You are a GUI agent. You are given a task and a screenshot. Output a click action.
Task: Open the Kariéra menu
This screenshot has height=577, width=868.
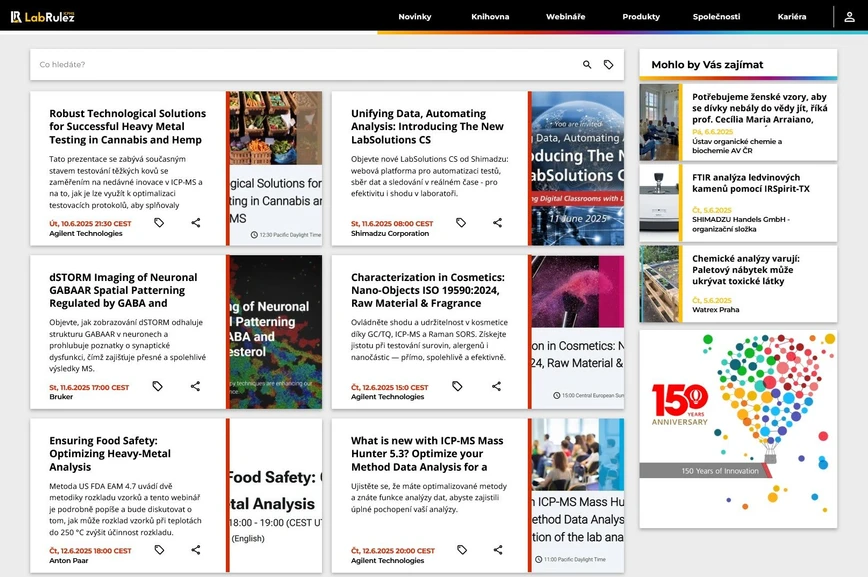[792, 17]
